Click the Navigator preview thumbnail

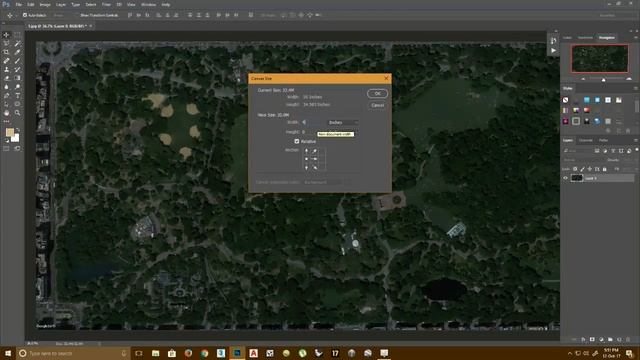600,58
